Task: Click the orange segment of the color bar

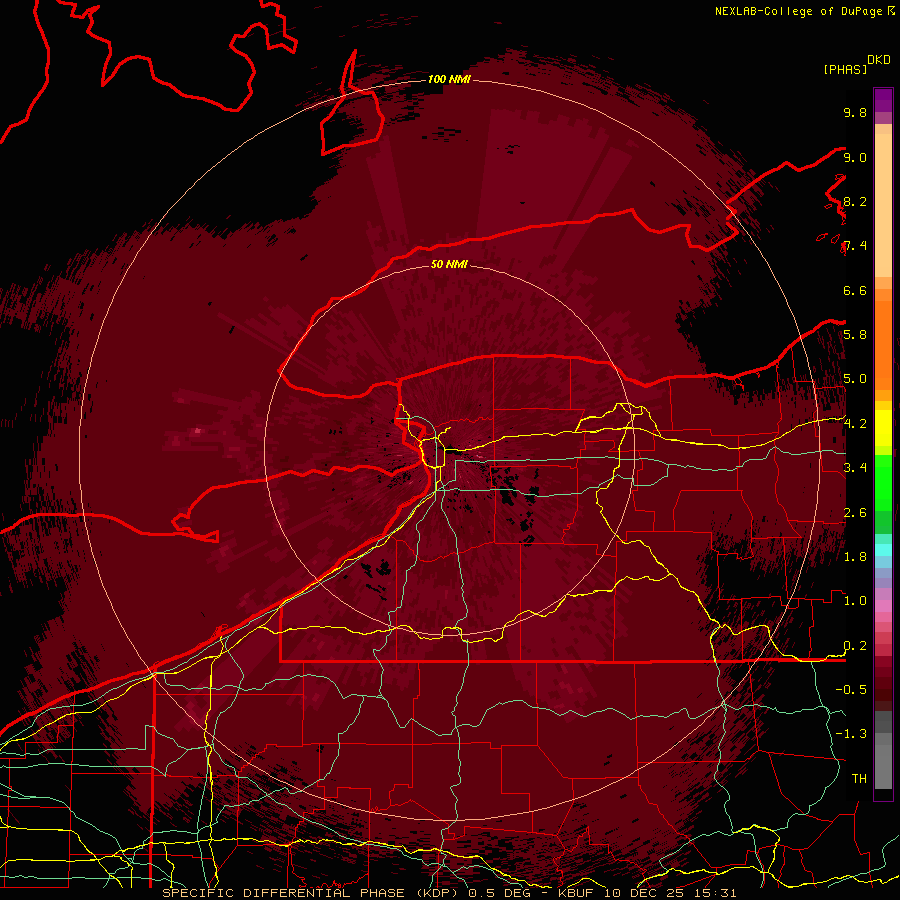Action: 883,344
